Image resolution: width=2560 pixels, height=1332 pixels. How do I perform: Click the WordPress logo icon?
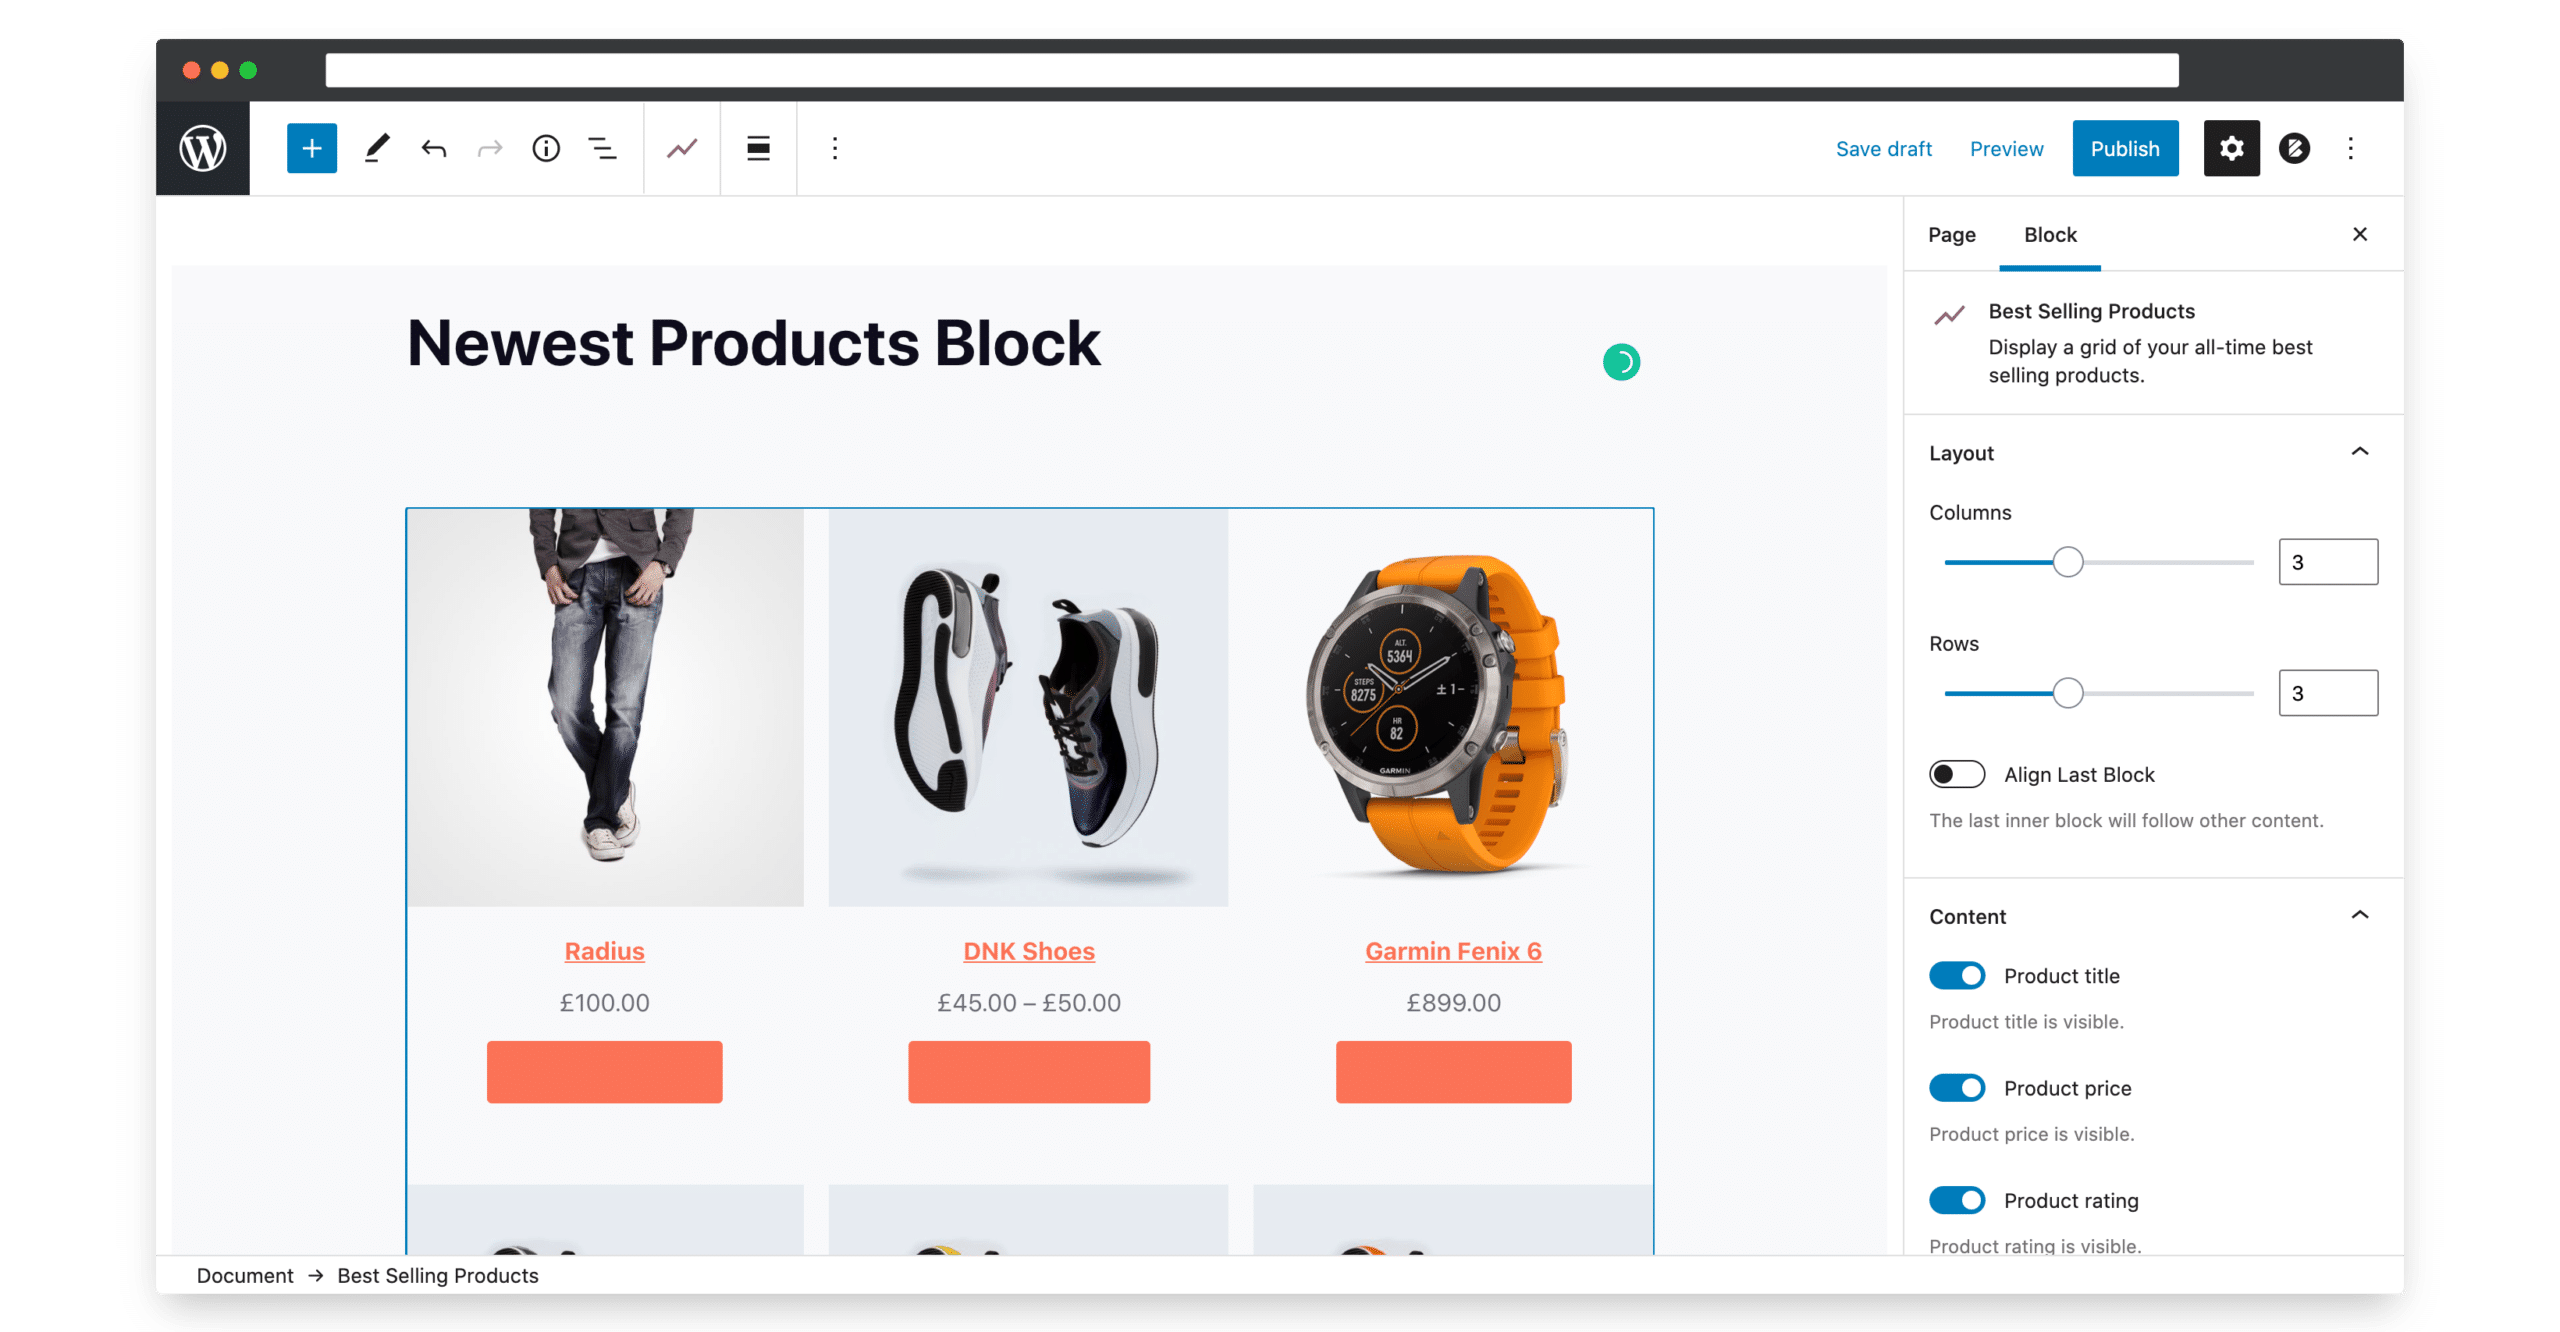(x=202, y=148)
